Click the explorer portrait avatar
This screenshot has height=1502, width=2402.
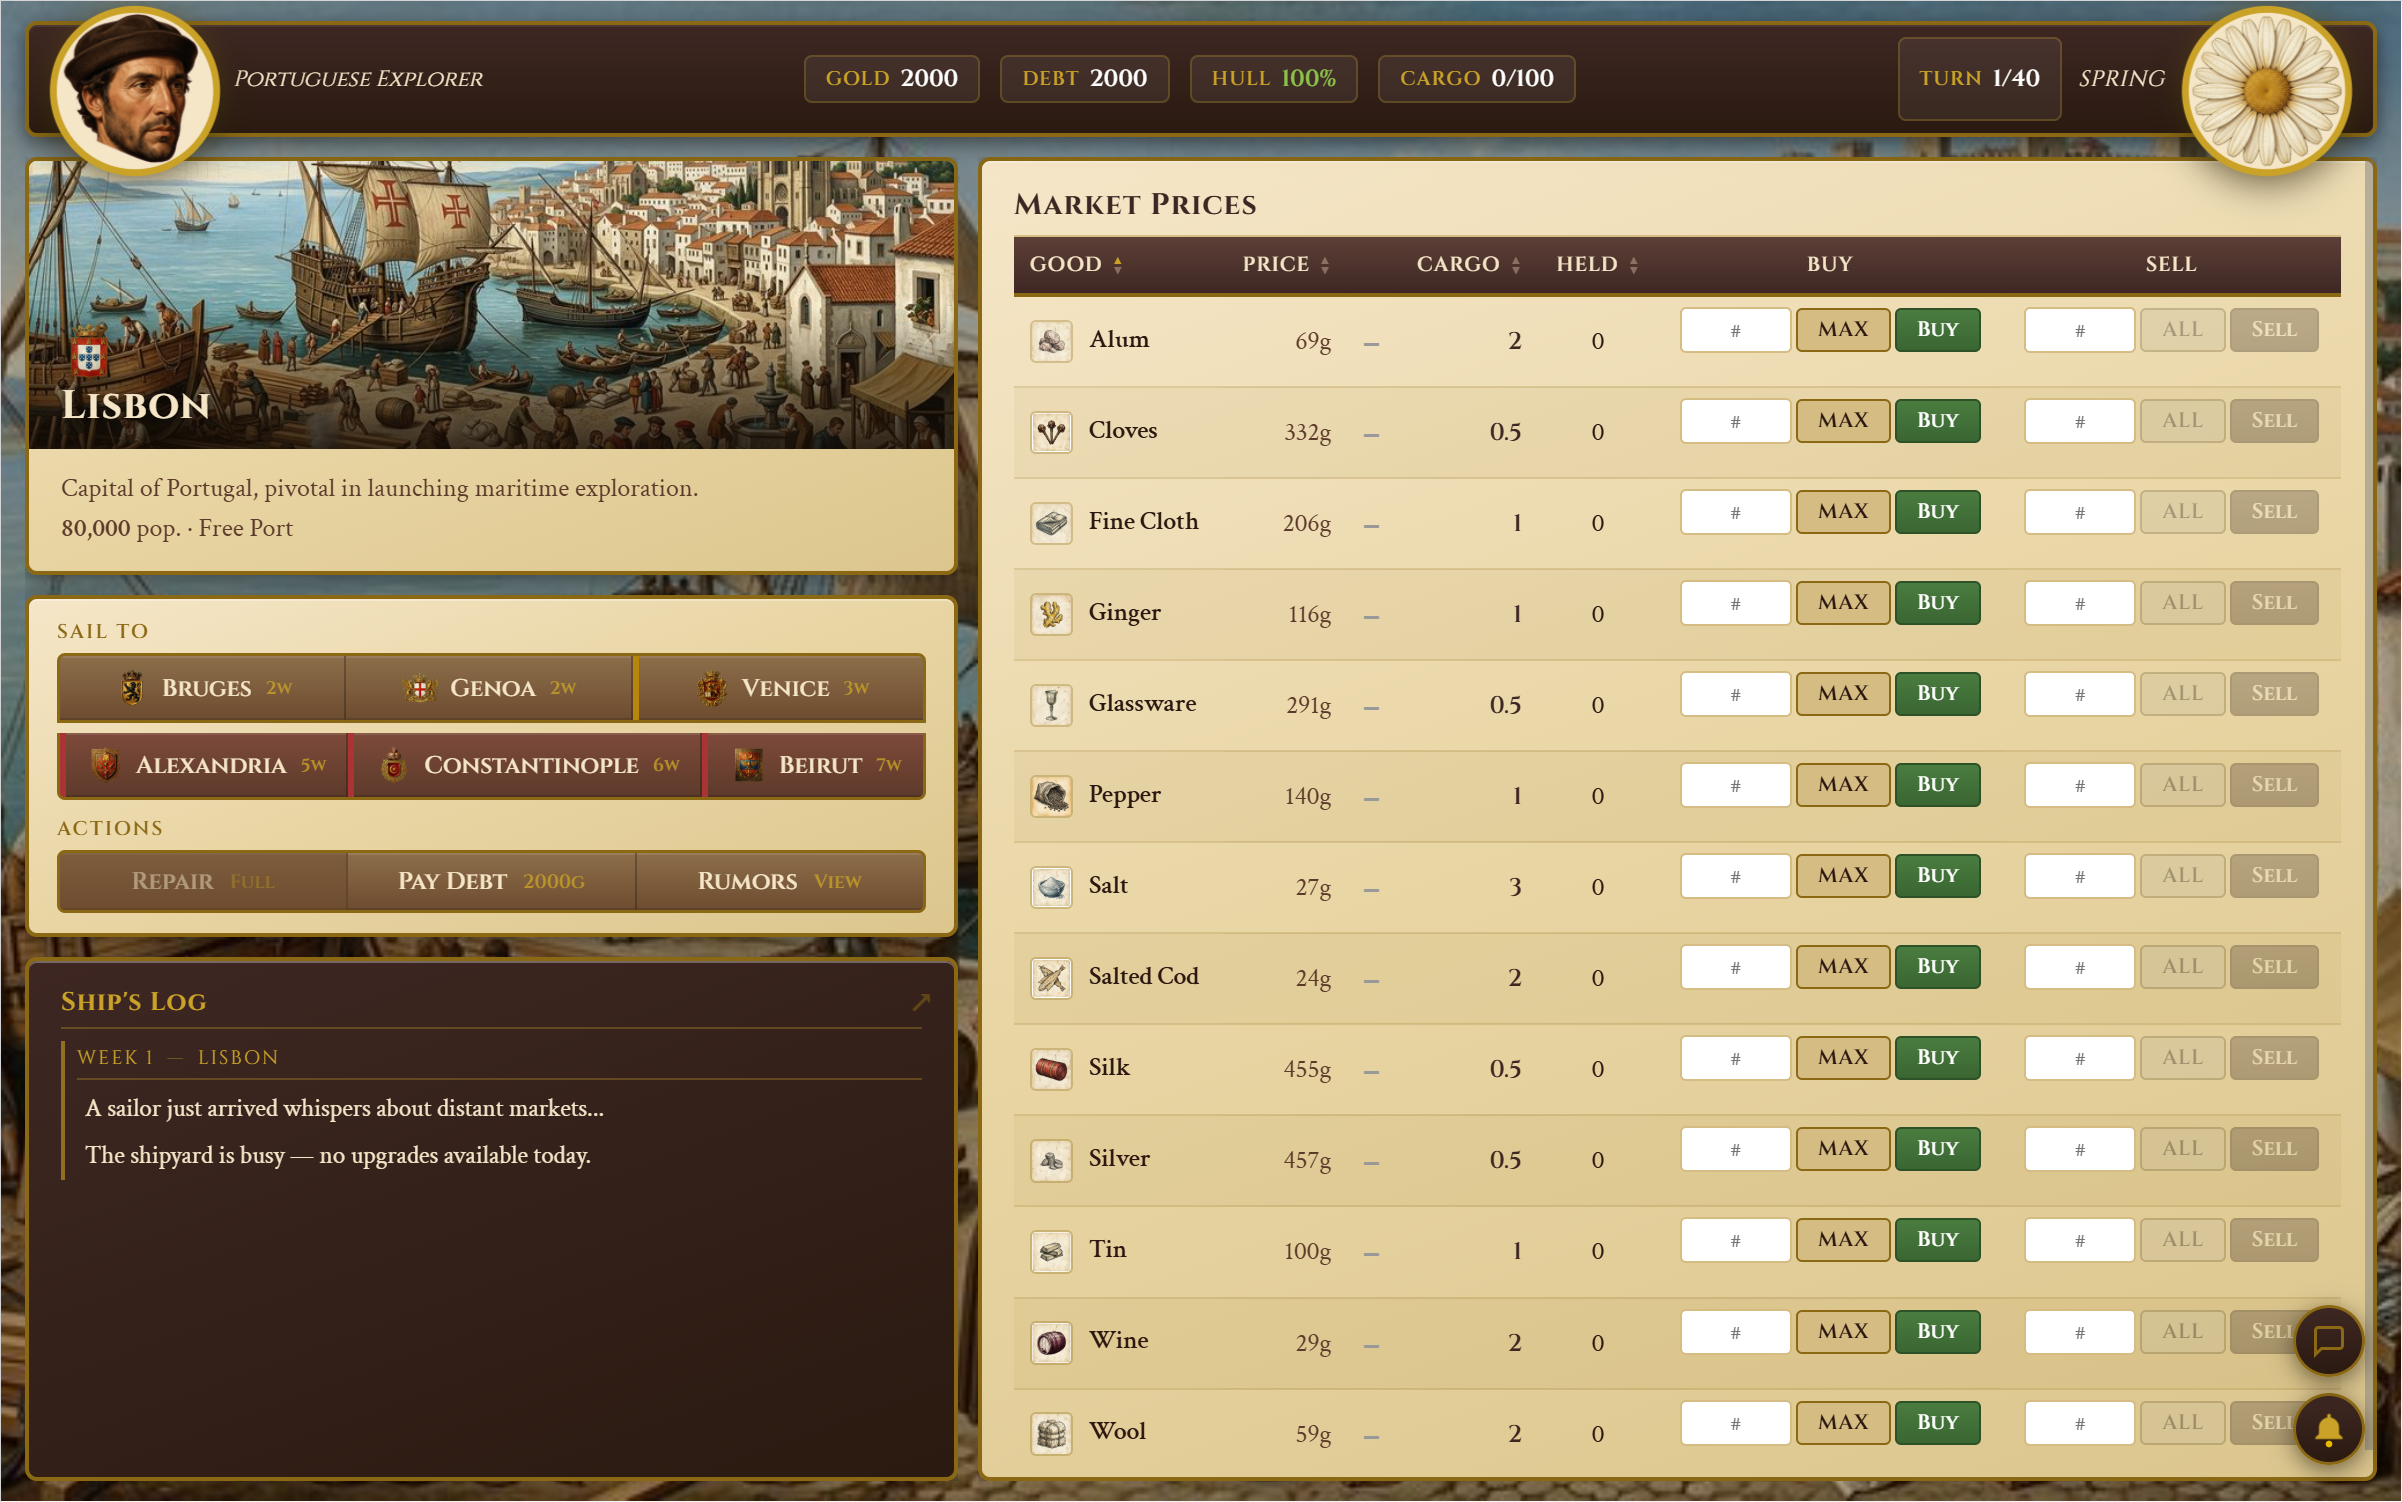(x=134, y=90)
